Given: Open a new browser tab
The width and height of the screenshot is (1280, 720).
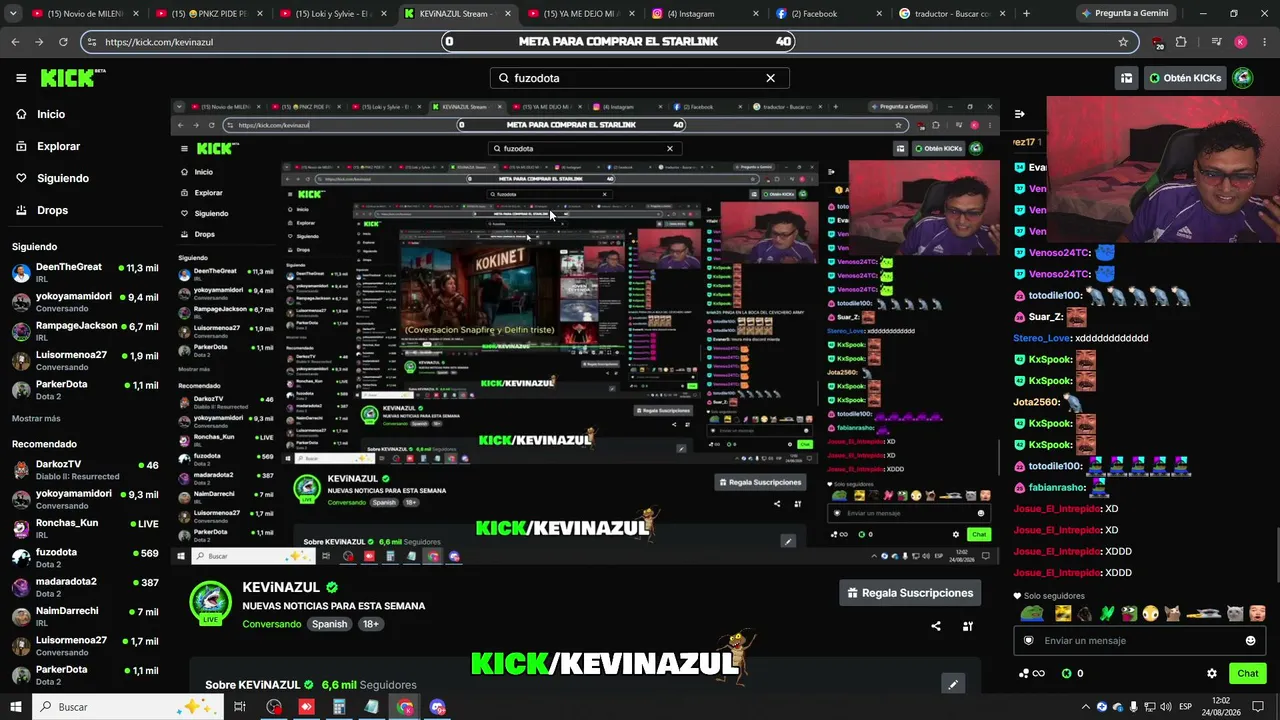Looking at the screenshot, I should click(1026, 14).
